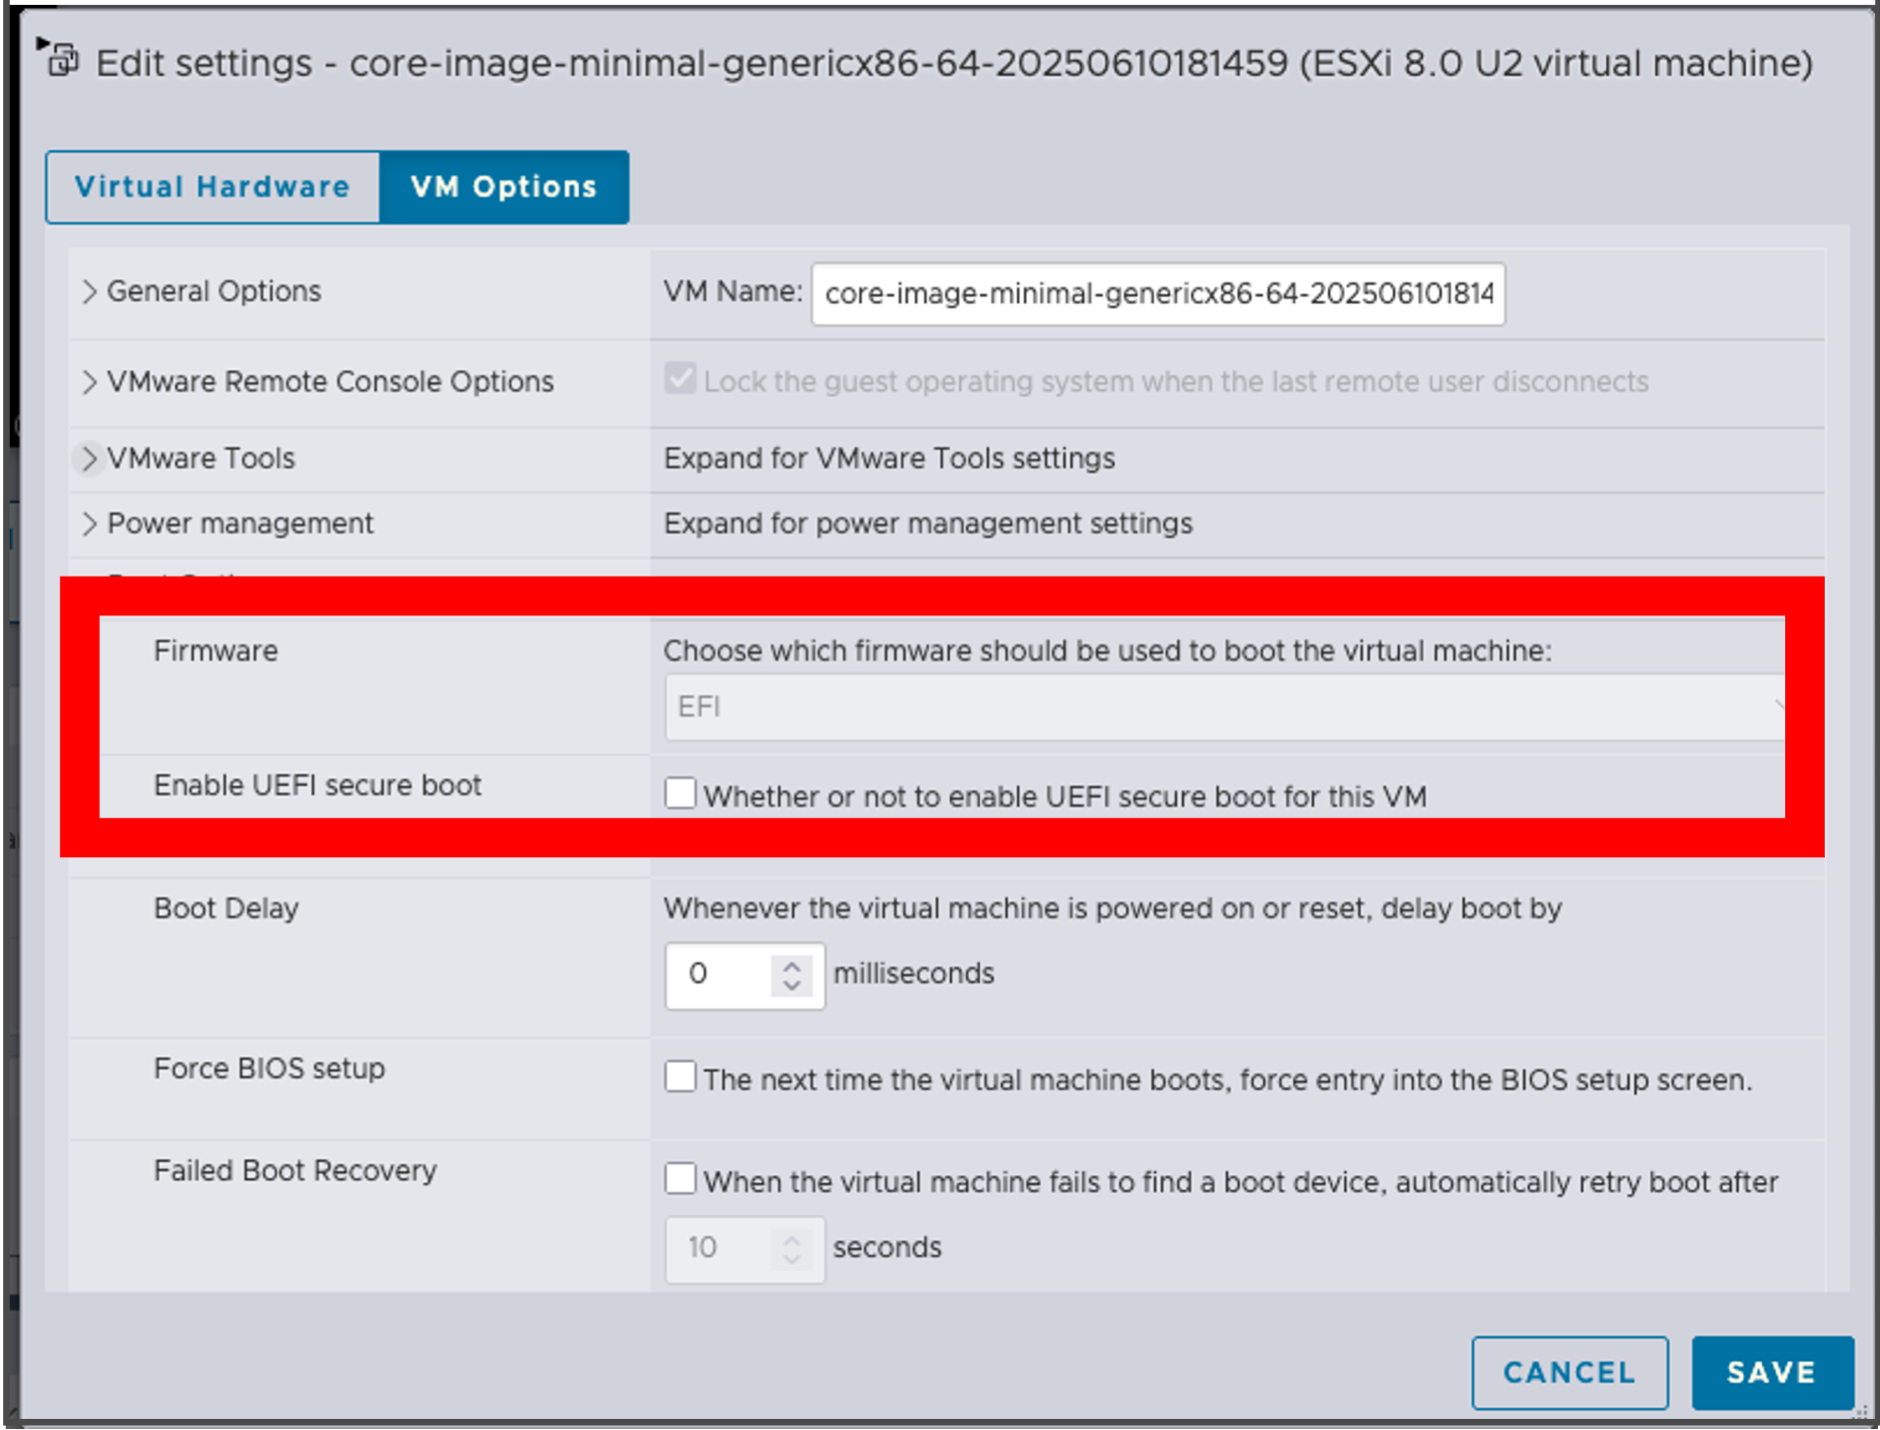Expand VMware Remote Console Options
1880x1430 pixels.
tap(89, 382)
